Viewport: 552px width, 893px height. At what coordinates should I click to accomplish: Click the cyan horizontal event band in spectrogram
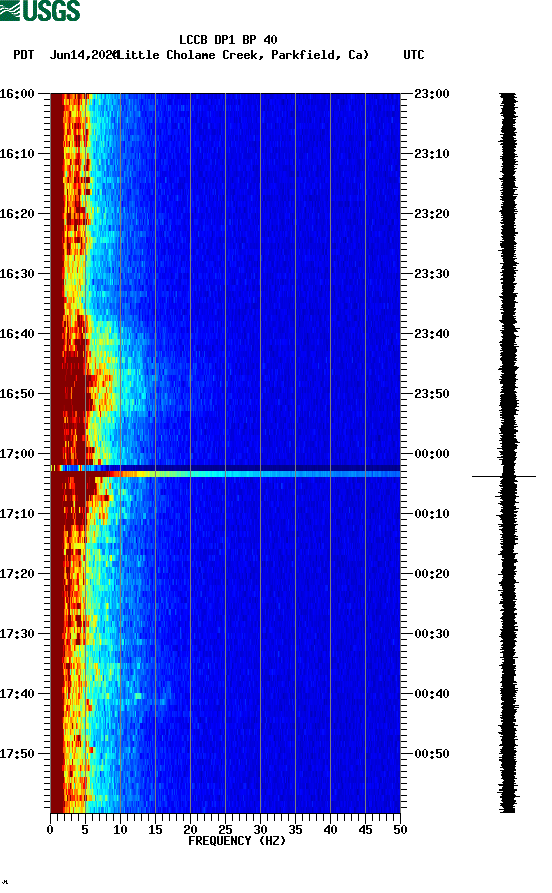click(x=226, y=473)
